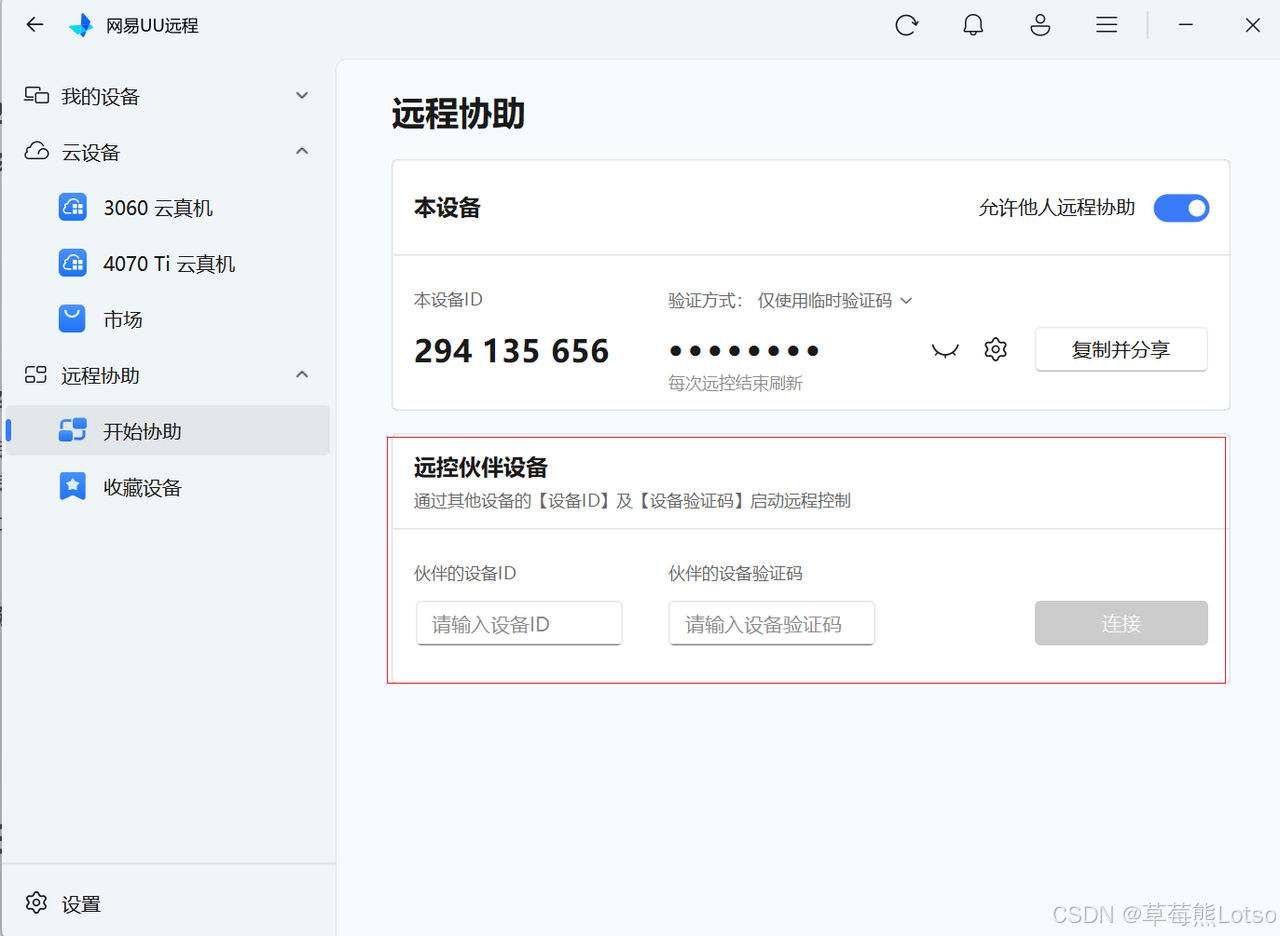Show the hidden verification code
This screenshot has height=936, width=1280.
[945, 350]
